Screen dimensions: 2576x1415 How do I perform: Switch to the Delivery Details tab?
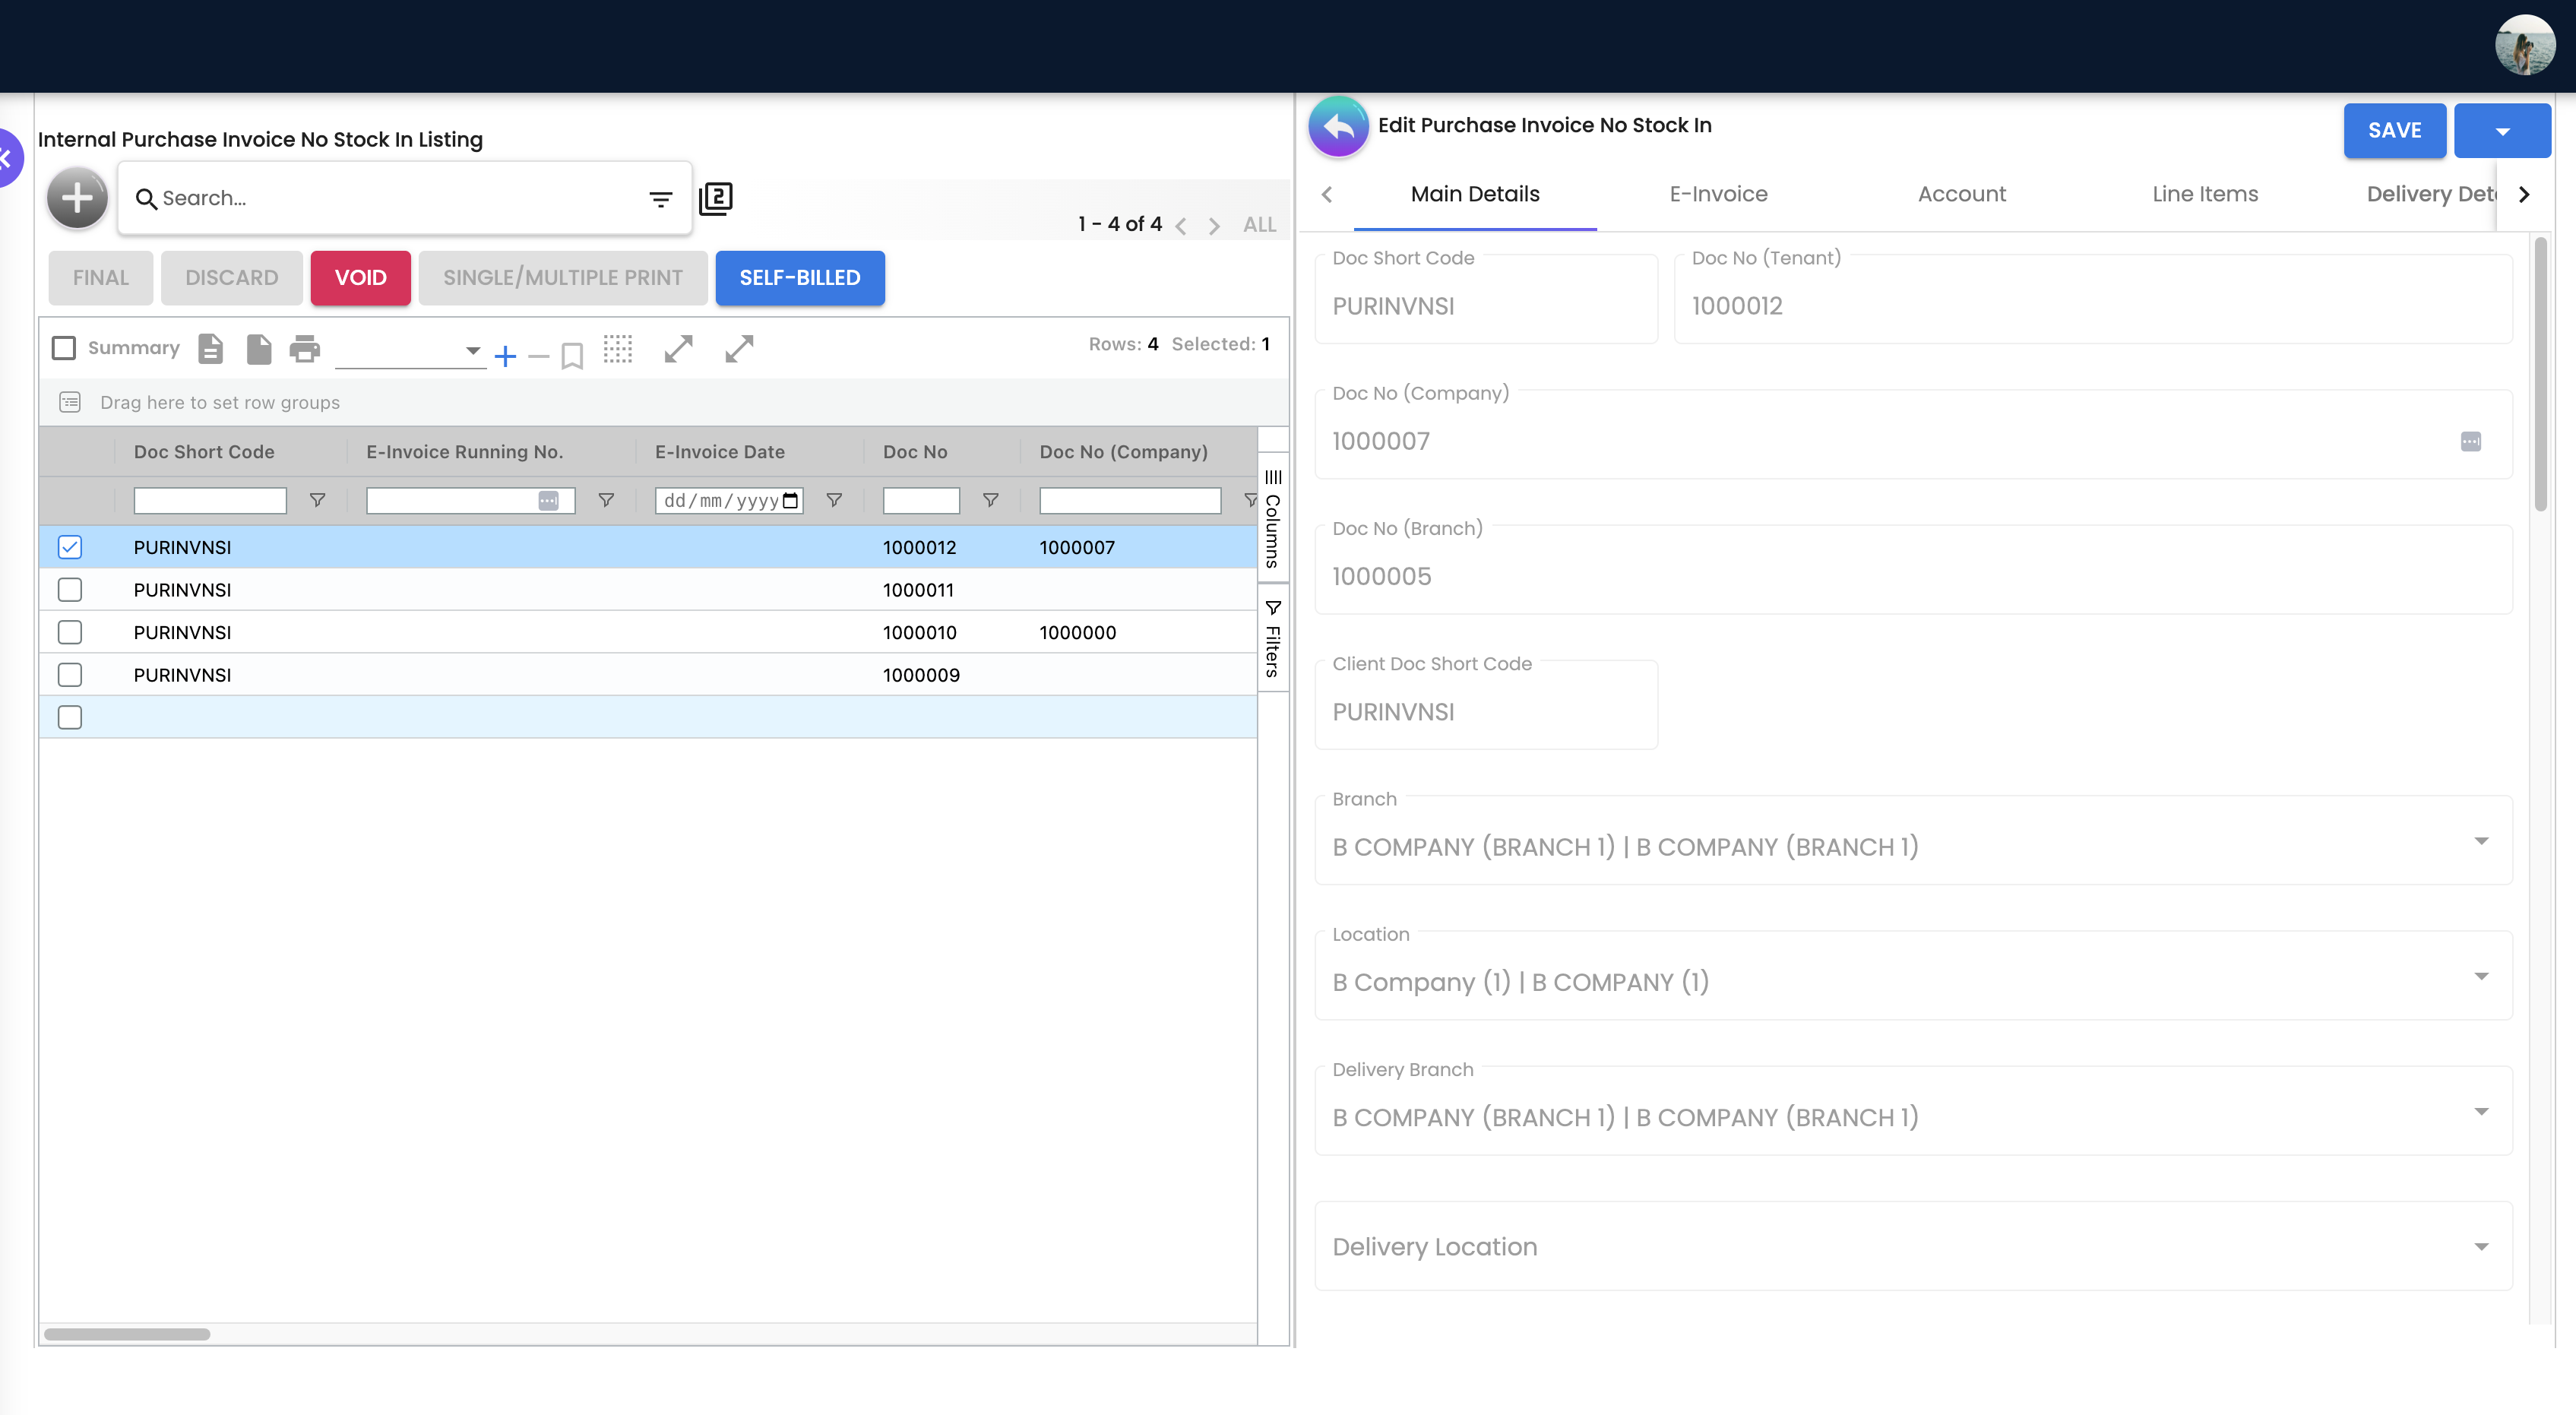pyautogui.click(x=2430, y=194)
